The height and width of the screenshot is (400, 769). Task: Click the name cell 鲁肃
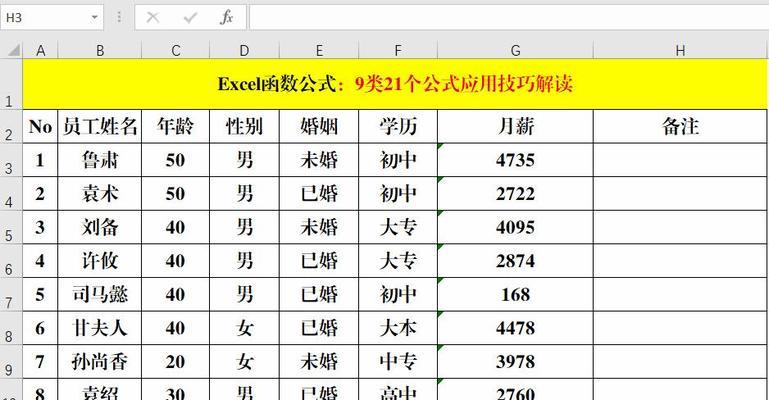[100, 160]
